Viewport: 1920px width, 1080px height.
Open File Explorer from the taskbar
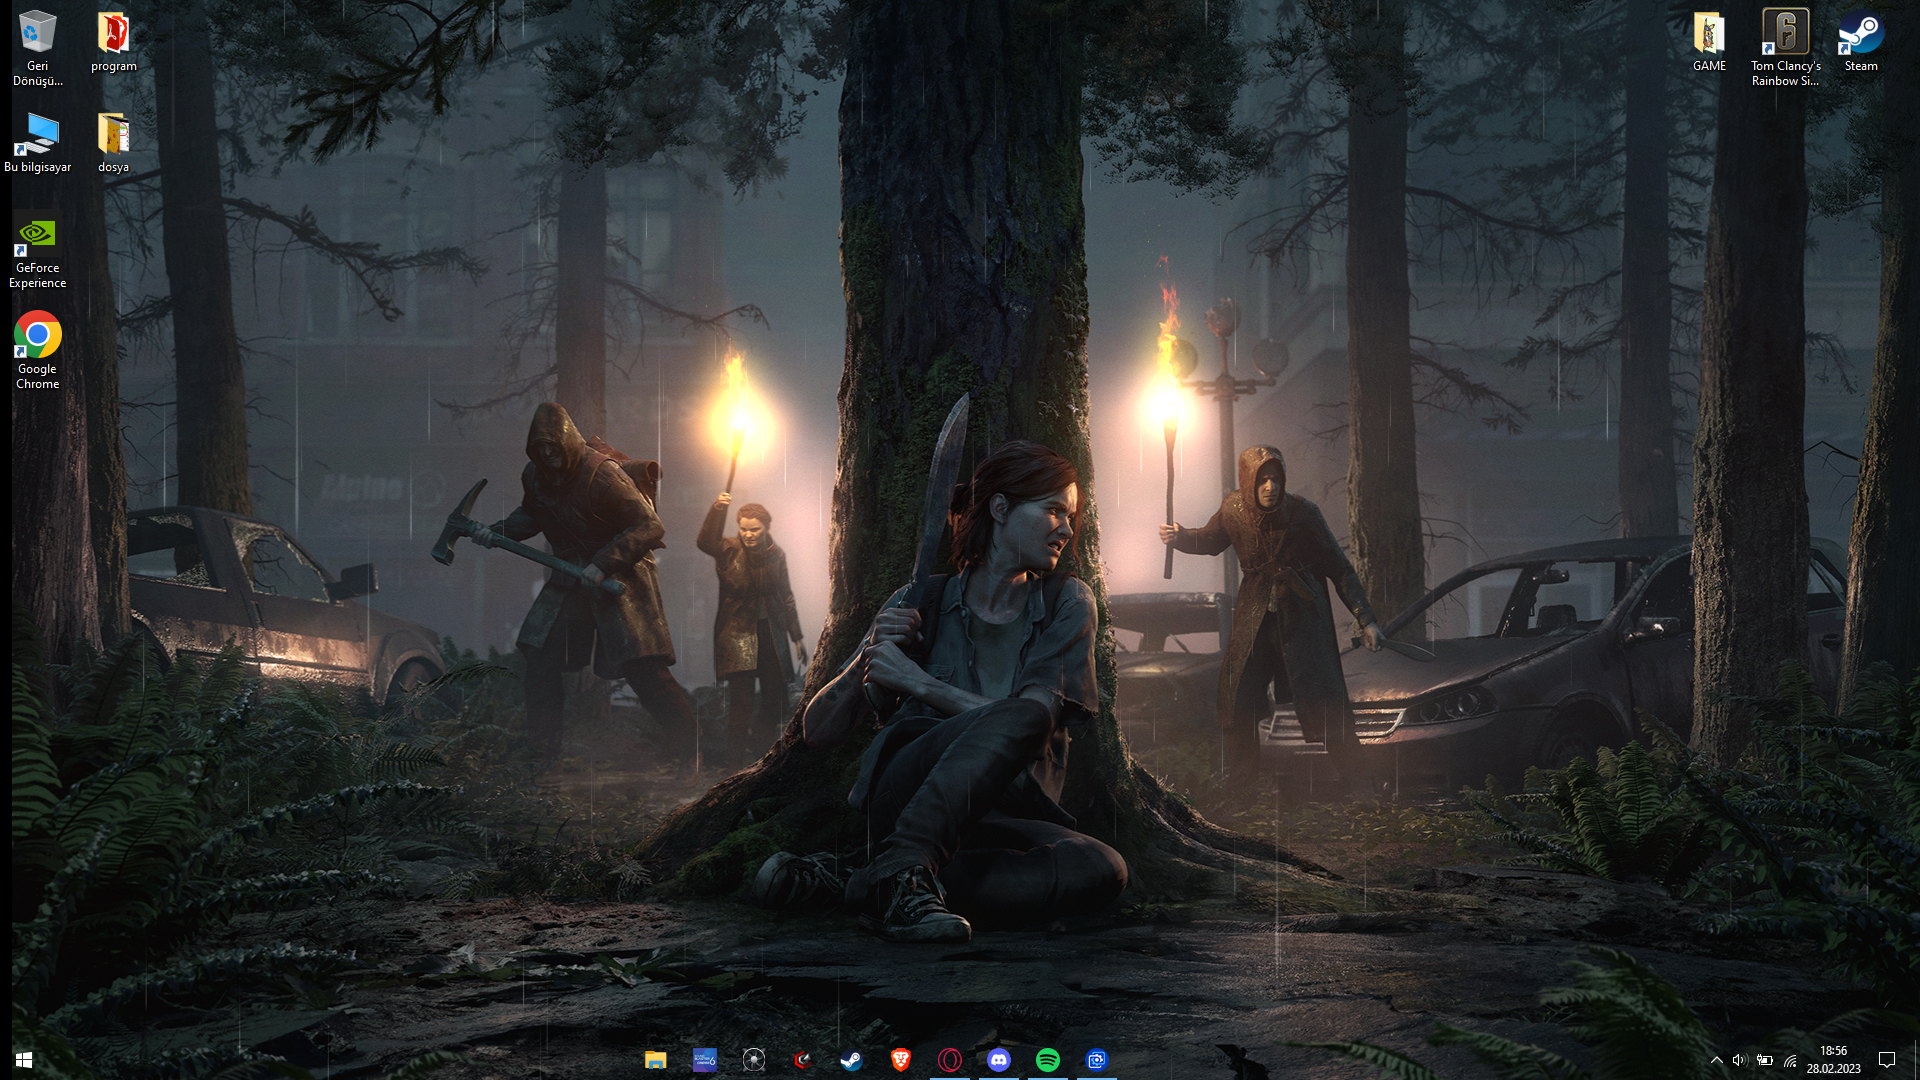tap(655, 1060)
